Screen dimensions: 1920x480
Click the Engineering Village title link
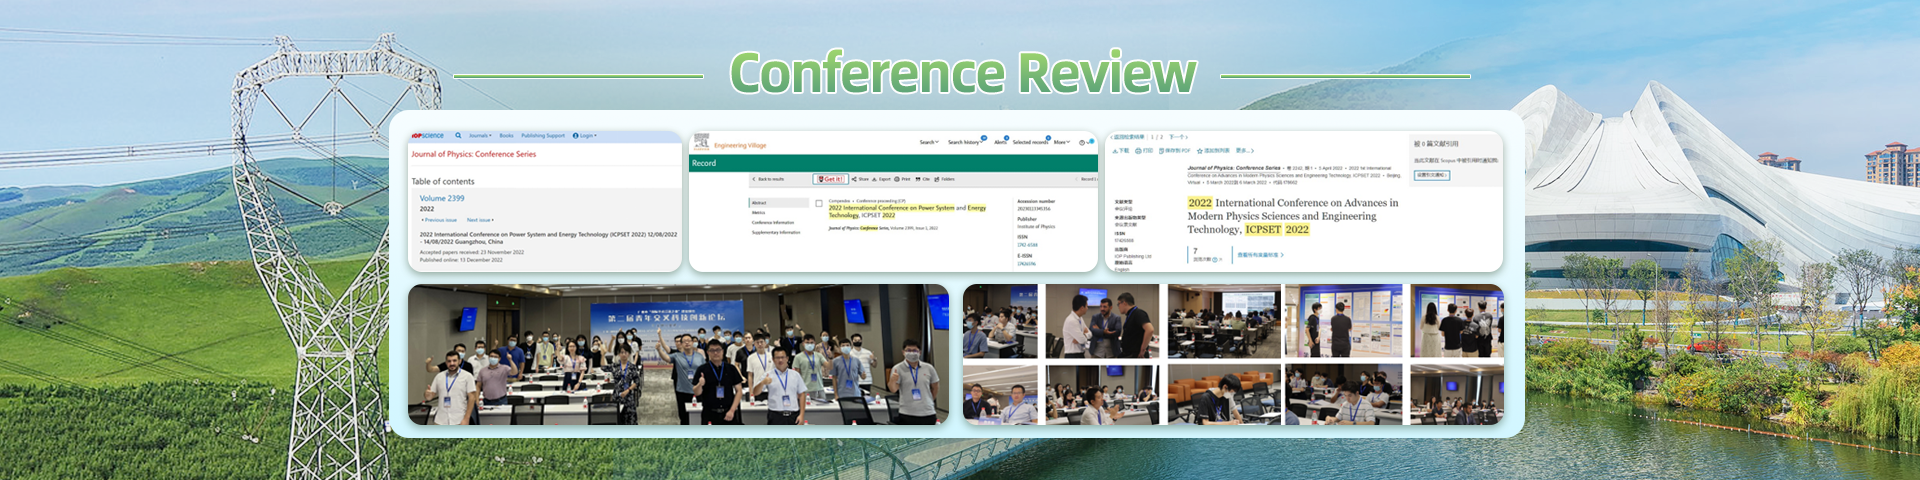(x=740, y=145)
